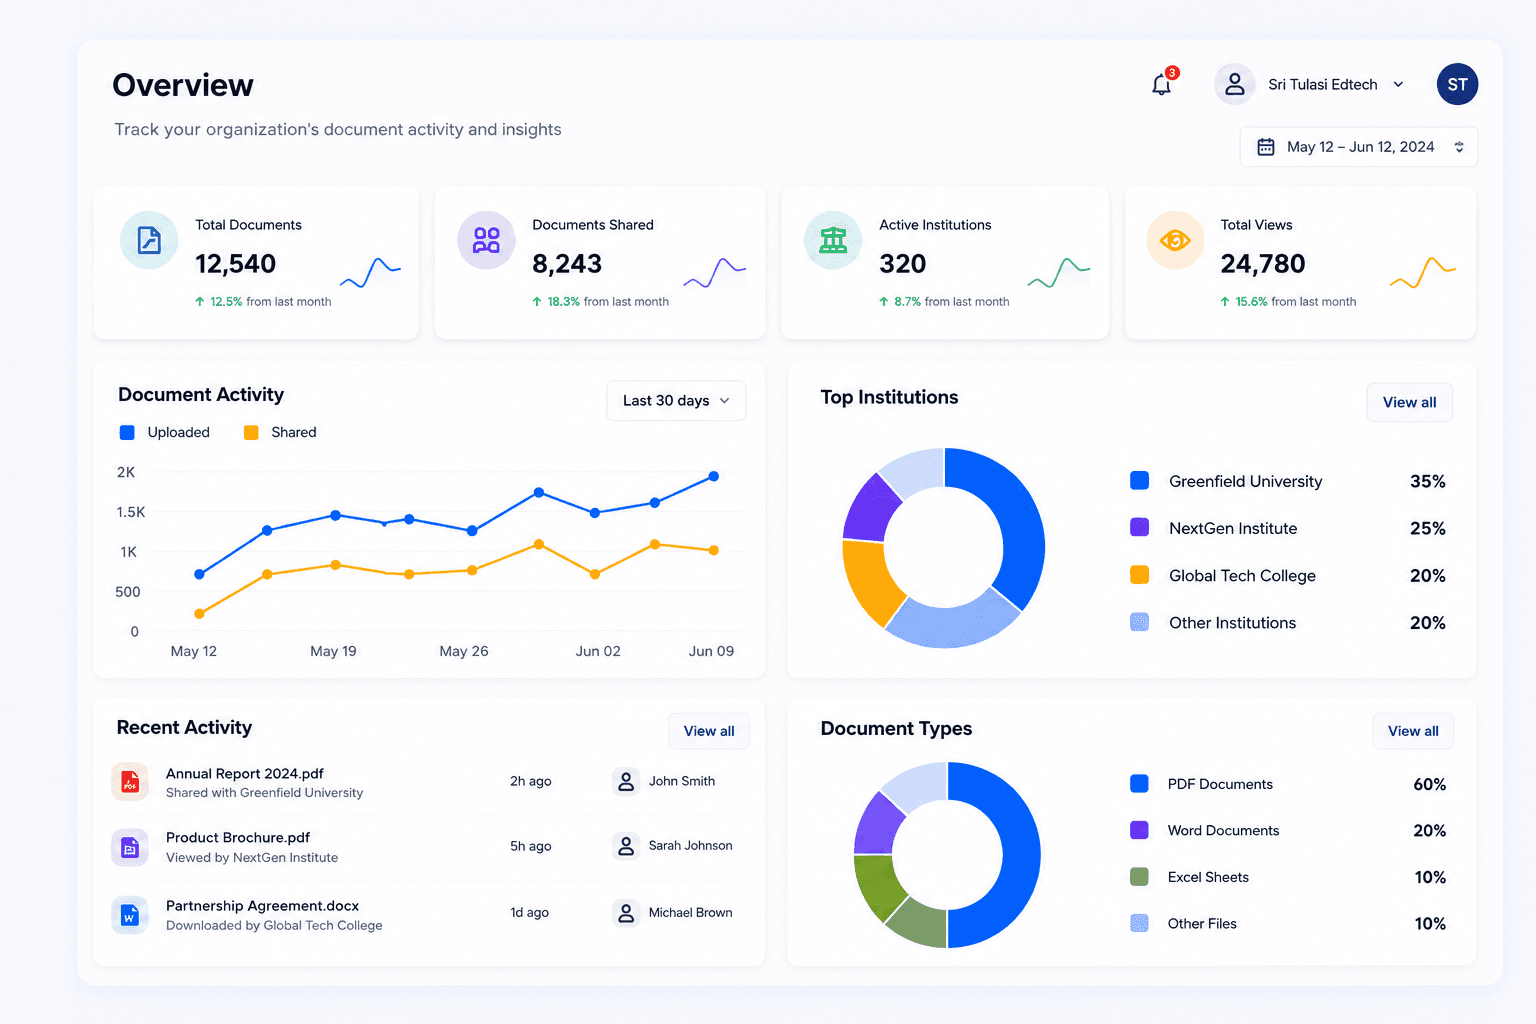The height and width of the screenshot is (1024, 1536).
Task: Click View all in Top Institutions
Action: [1409, 402]
